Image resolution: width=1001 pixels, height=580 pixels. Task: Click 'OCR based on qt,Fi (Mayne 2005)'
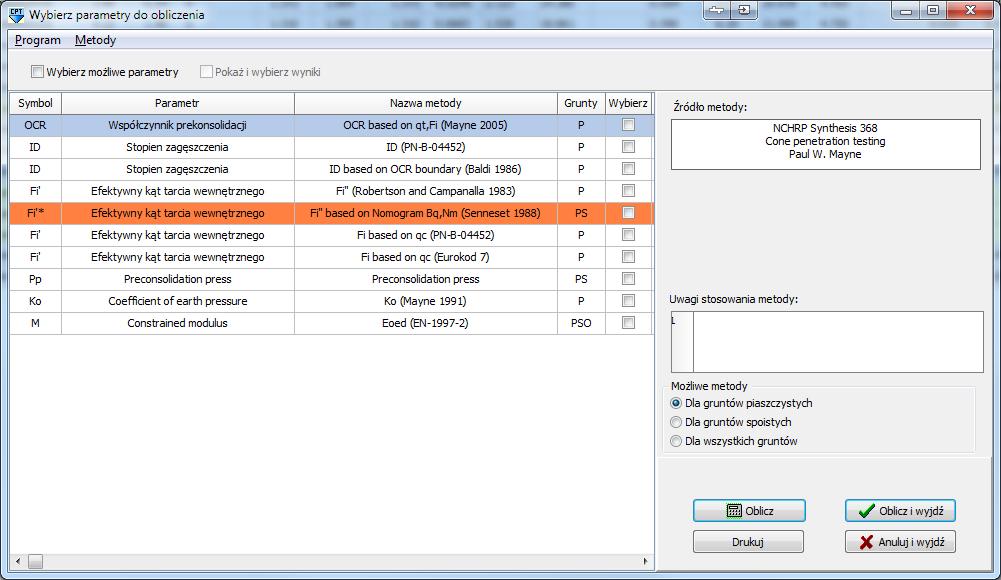(426, 125)
